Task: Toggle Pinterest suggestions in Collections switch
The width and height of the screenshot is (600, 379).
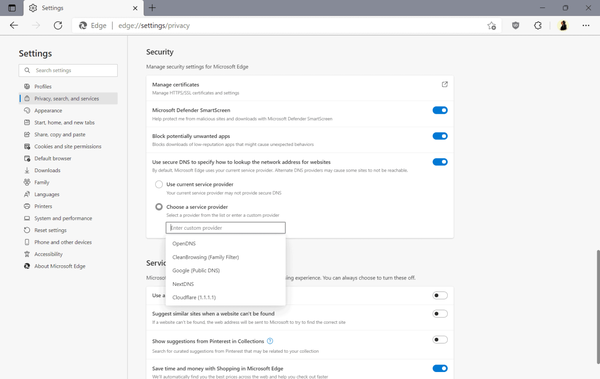Action: tap(440, 340)
